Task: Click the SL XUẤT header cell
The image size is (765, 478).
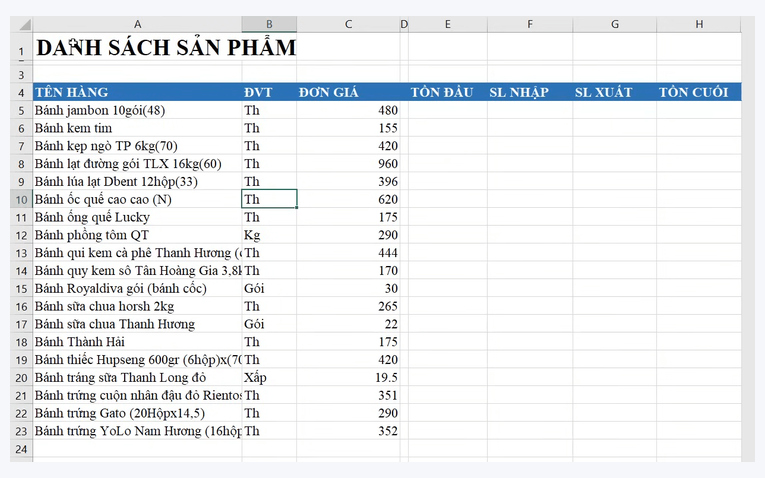Action: [x=615, y=92]
